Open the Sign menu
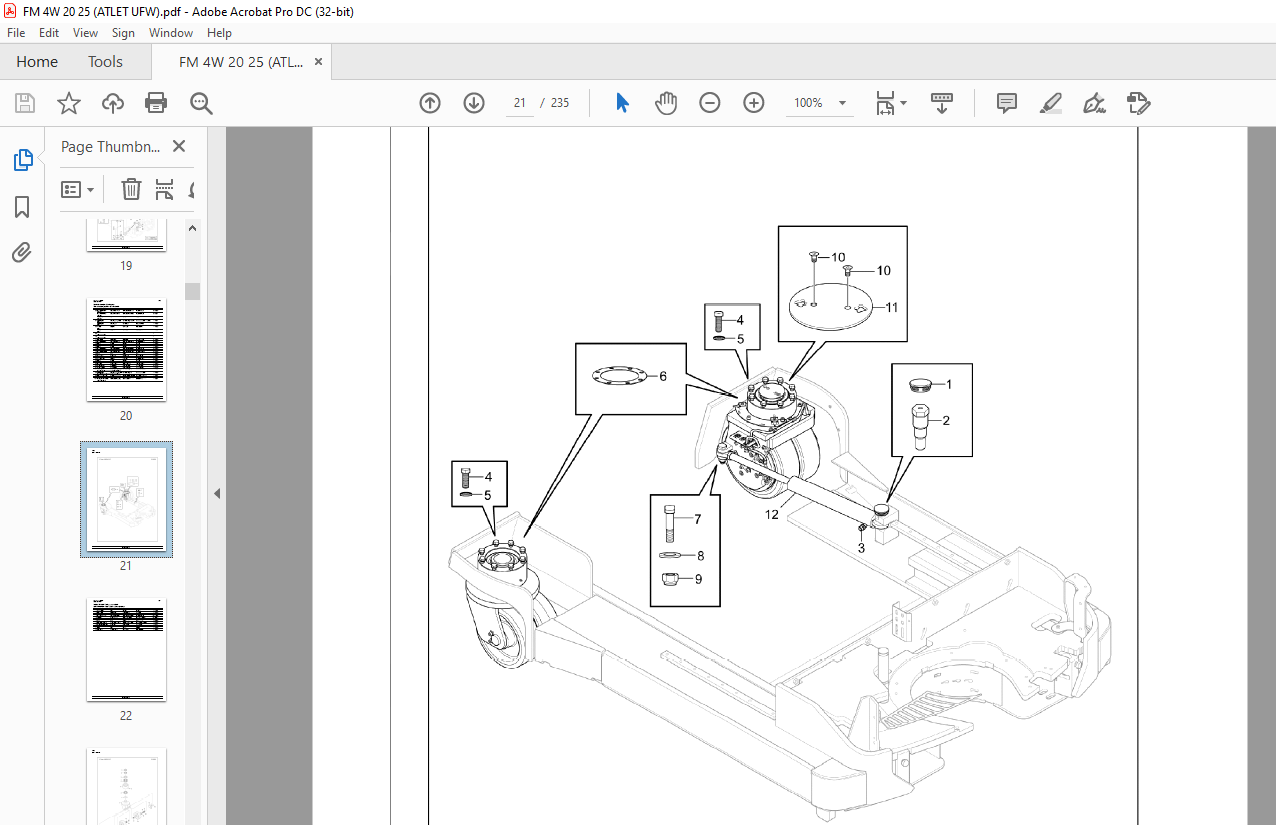Viewport: 1276px width, 825px height. pyautogui.click(x=123, y=33)
